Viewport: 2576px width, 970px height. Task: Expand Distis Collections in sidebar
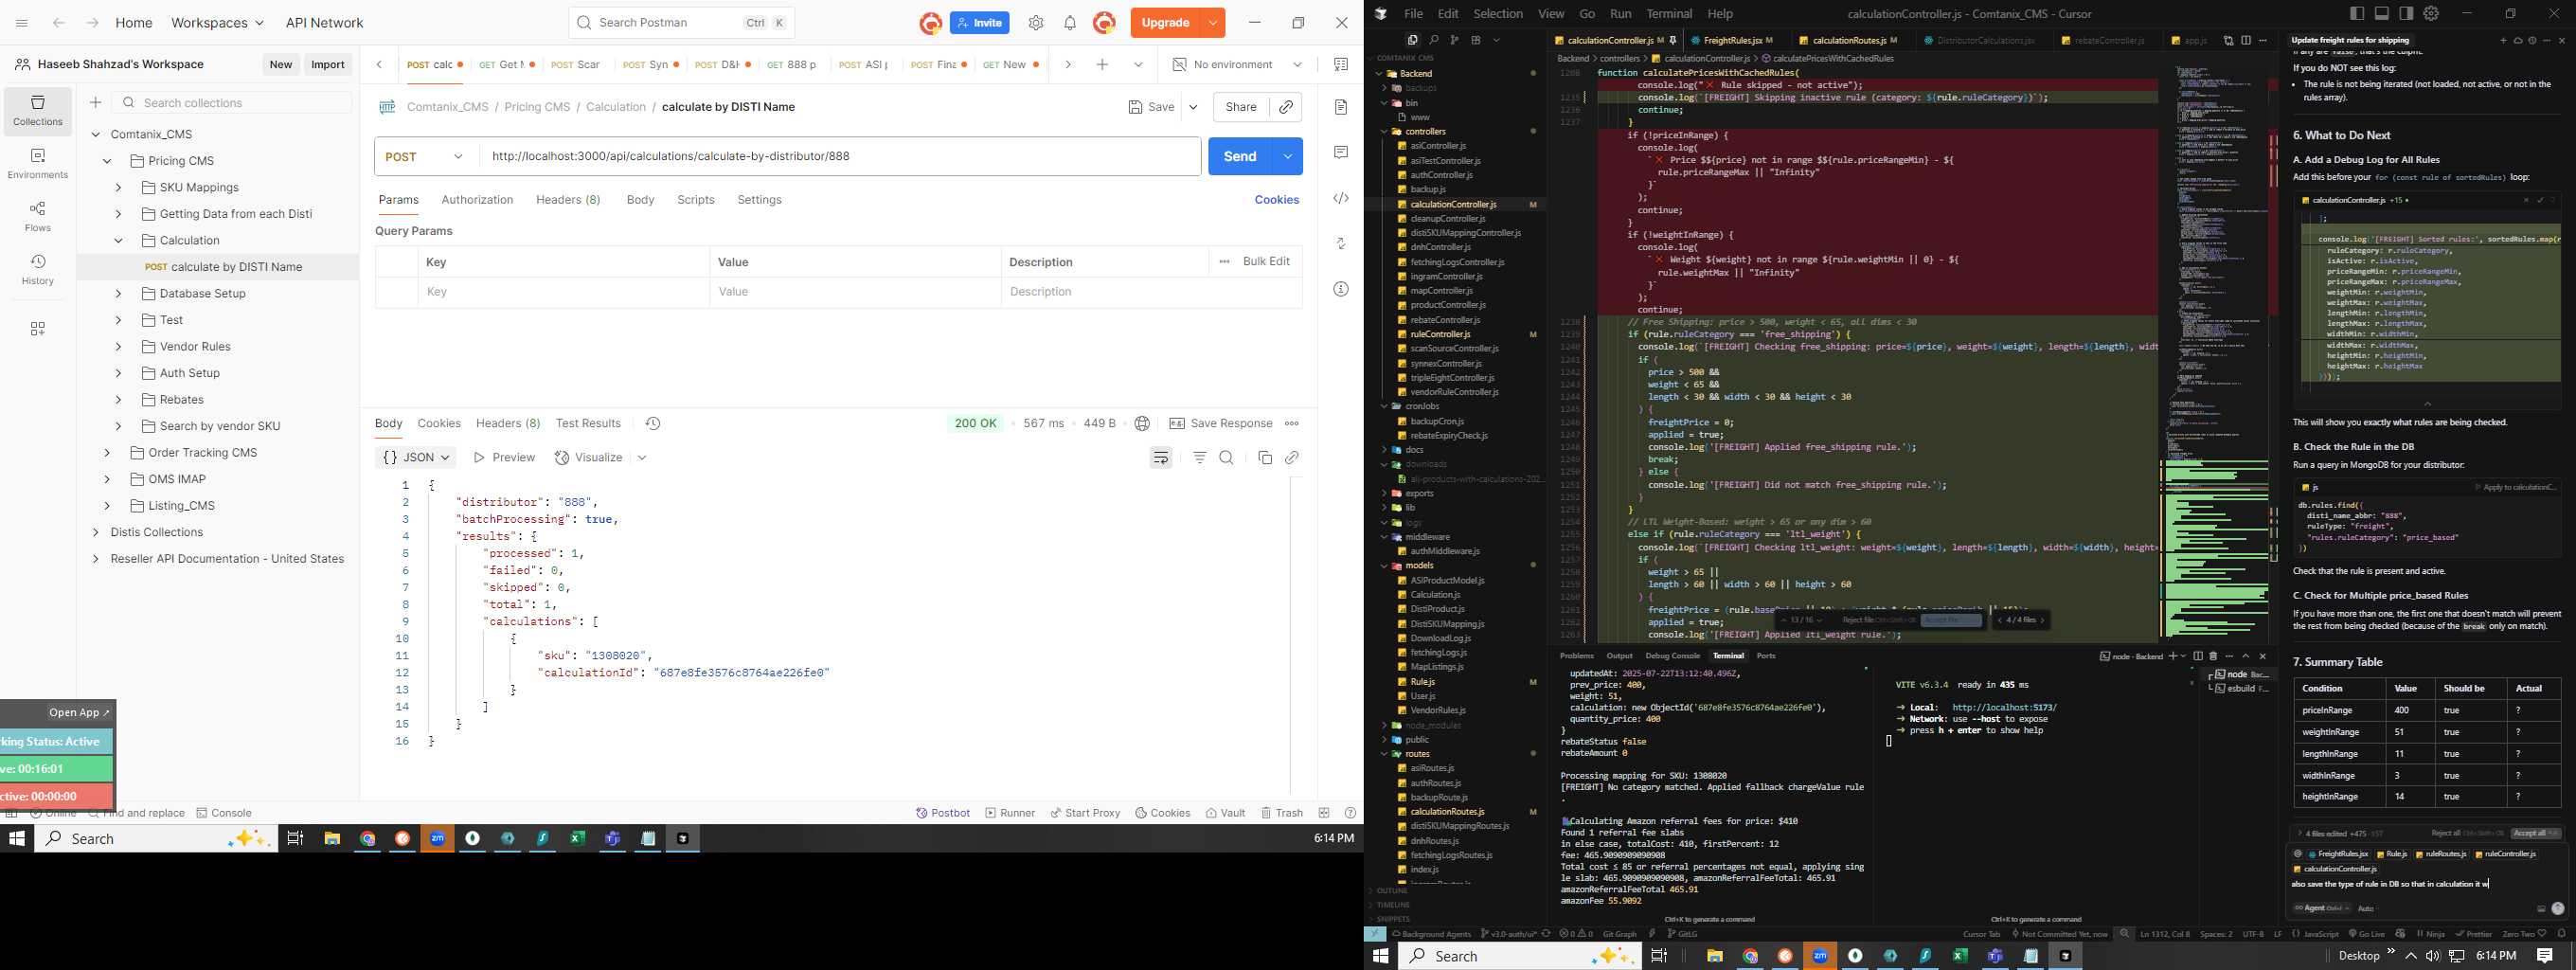click(x=95, y=532)
